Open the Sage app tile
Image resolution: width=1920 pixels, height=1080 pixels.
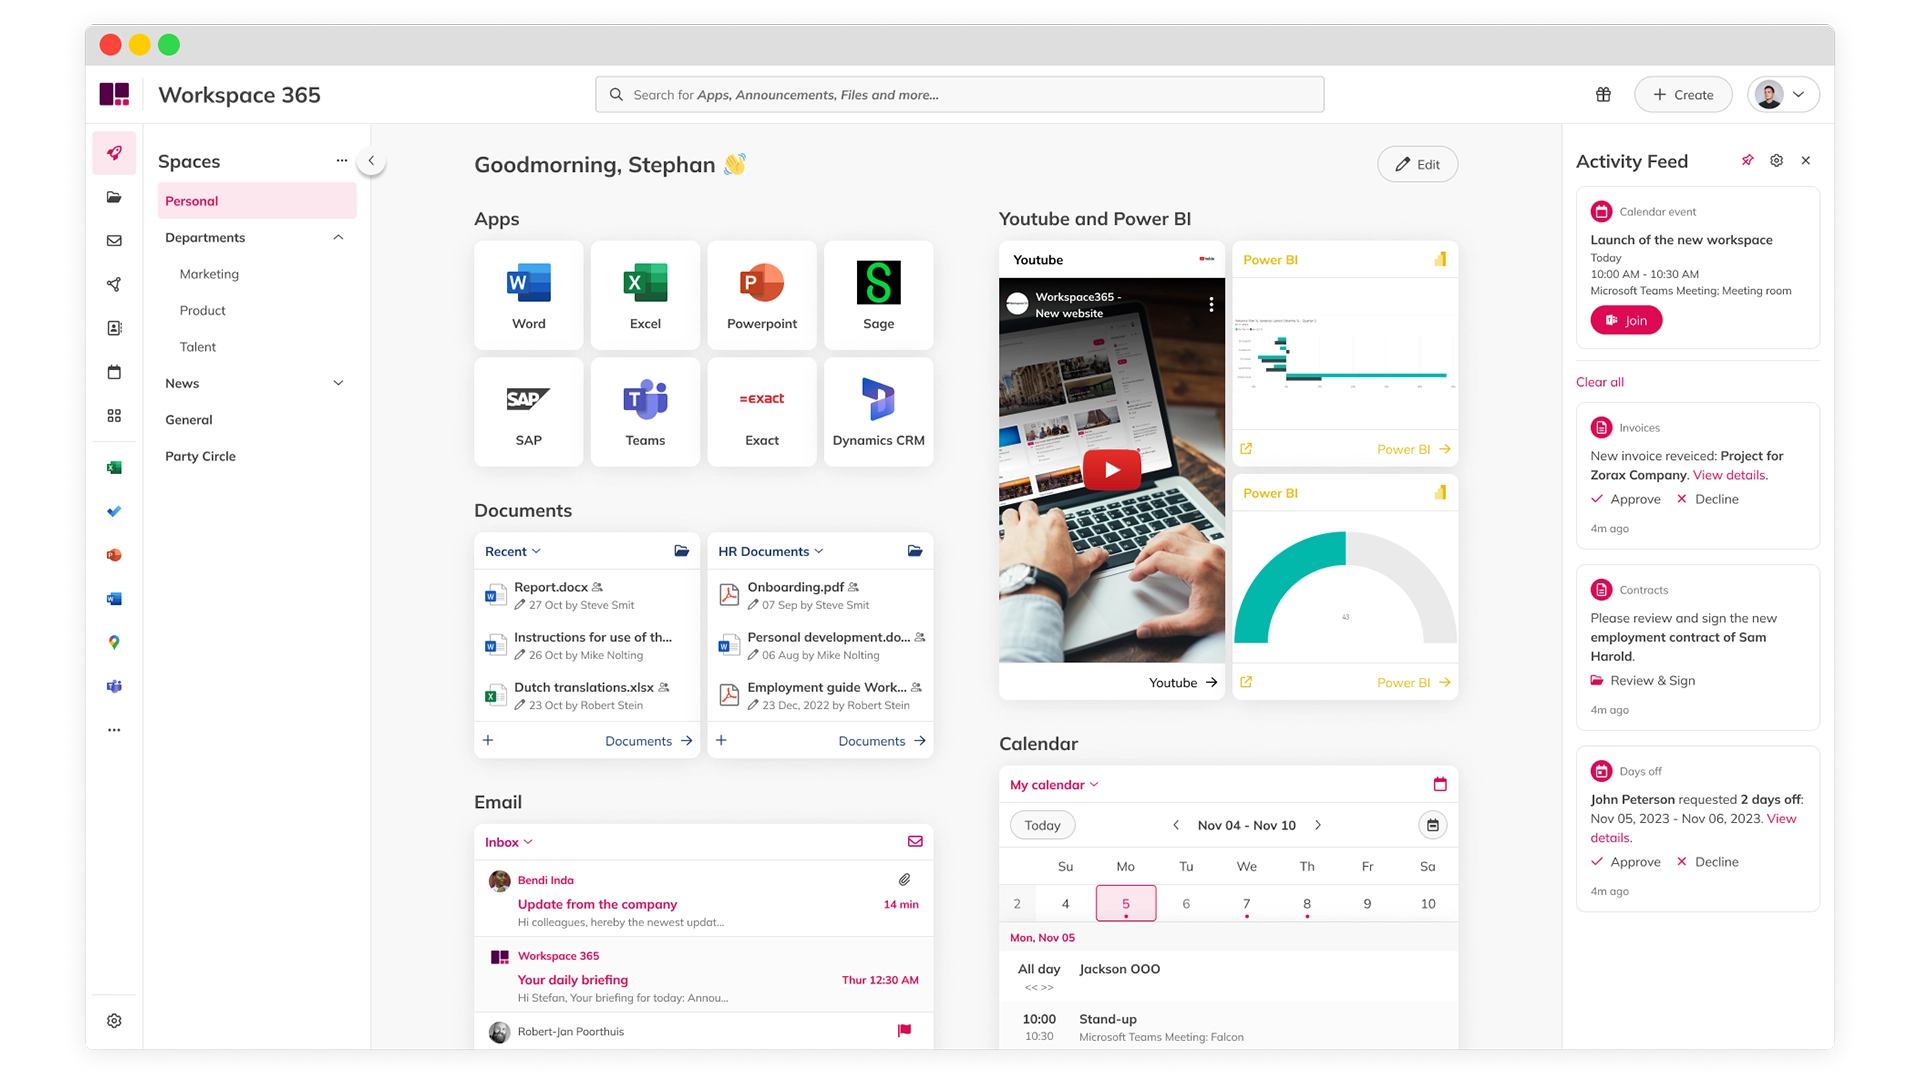[878, 295]
